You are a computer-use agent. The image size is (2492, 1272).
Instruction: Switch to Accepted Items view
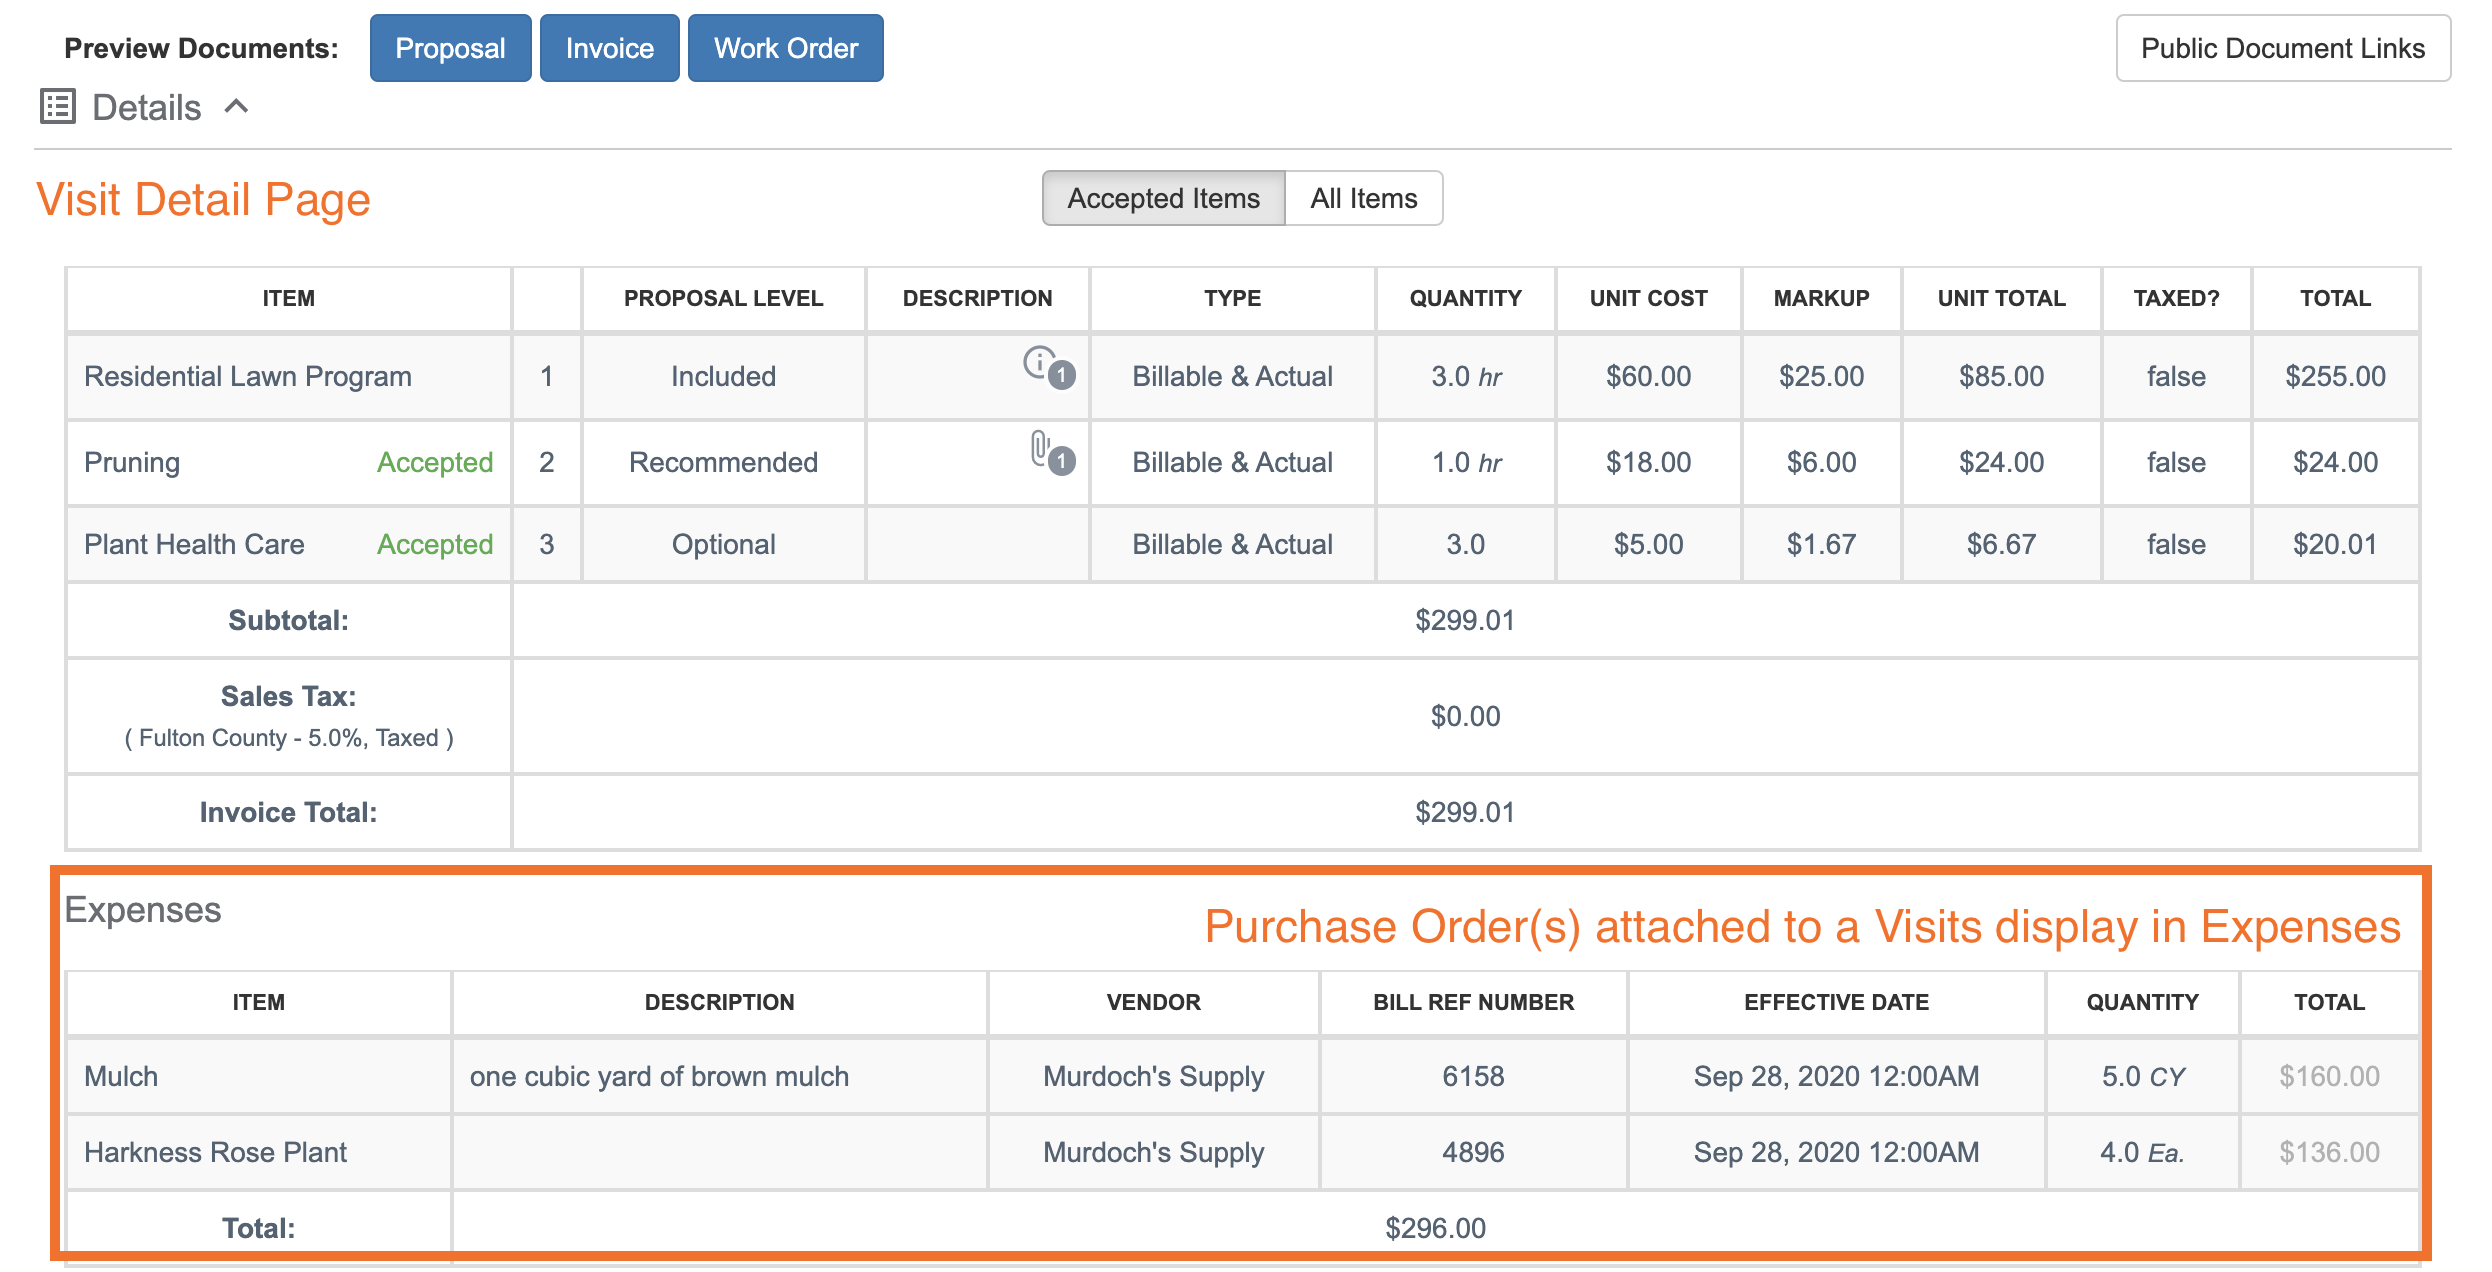(1163, 198)
